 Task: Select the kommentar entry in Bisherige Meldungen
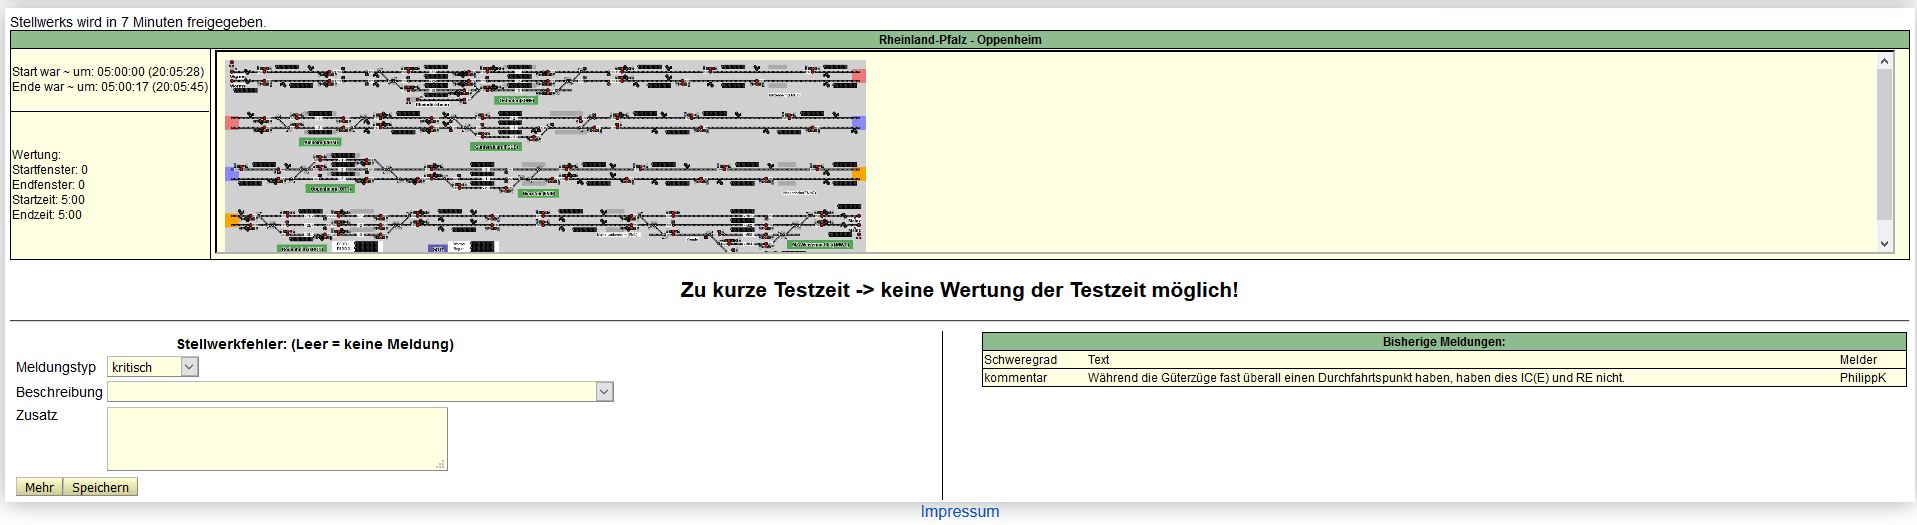1015,378
